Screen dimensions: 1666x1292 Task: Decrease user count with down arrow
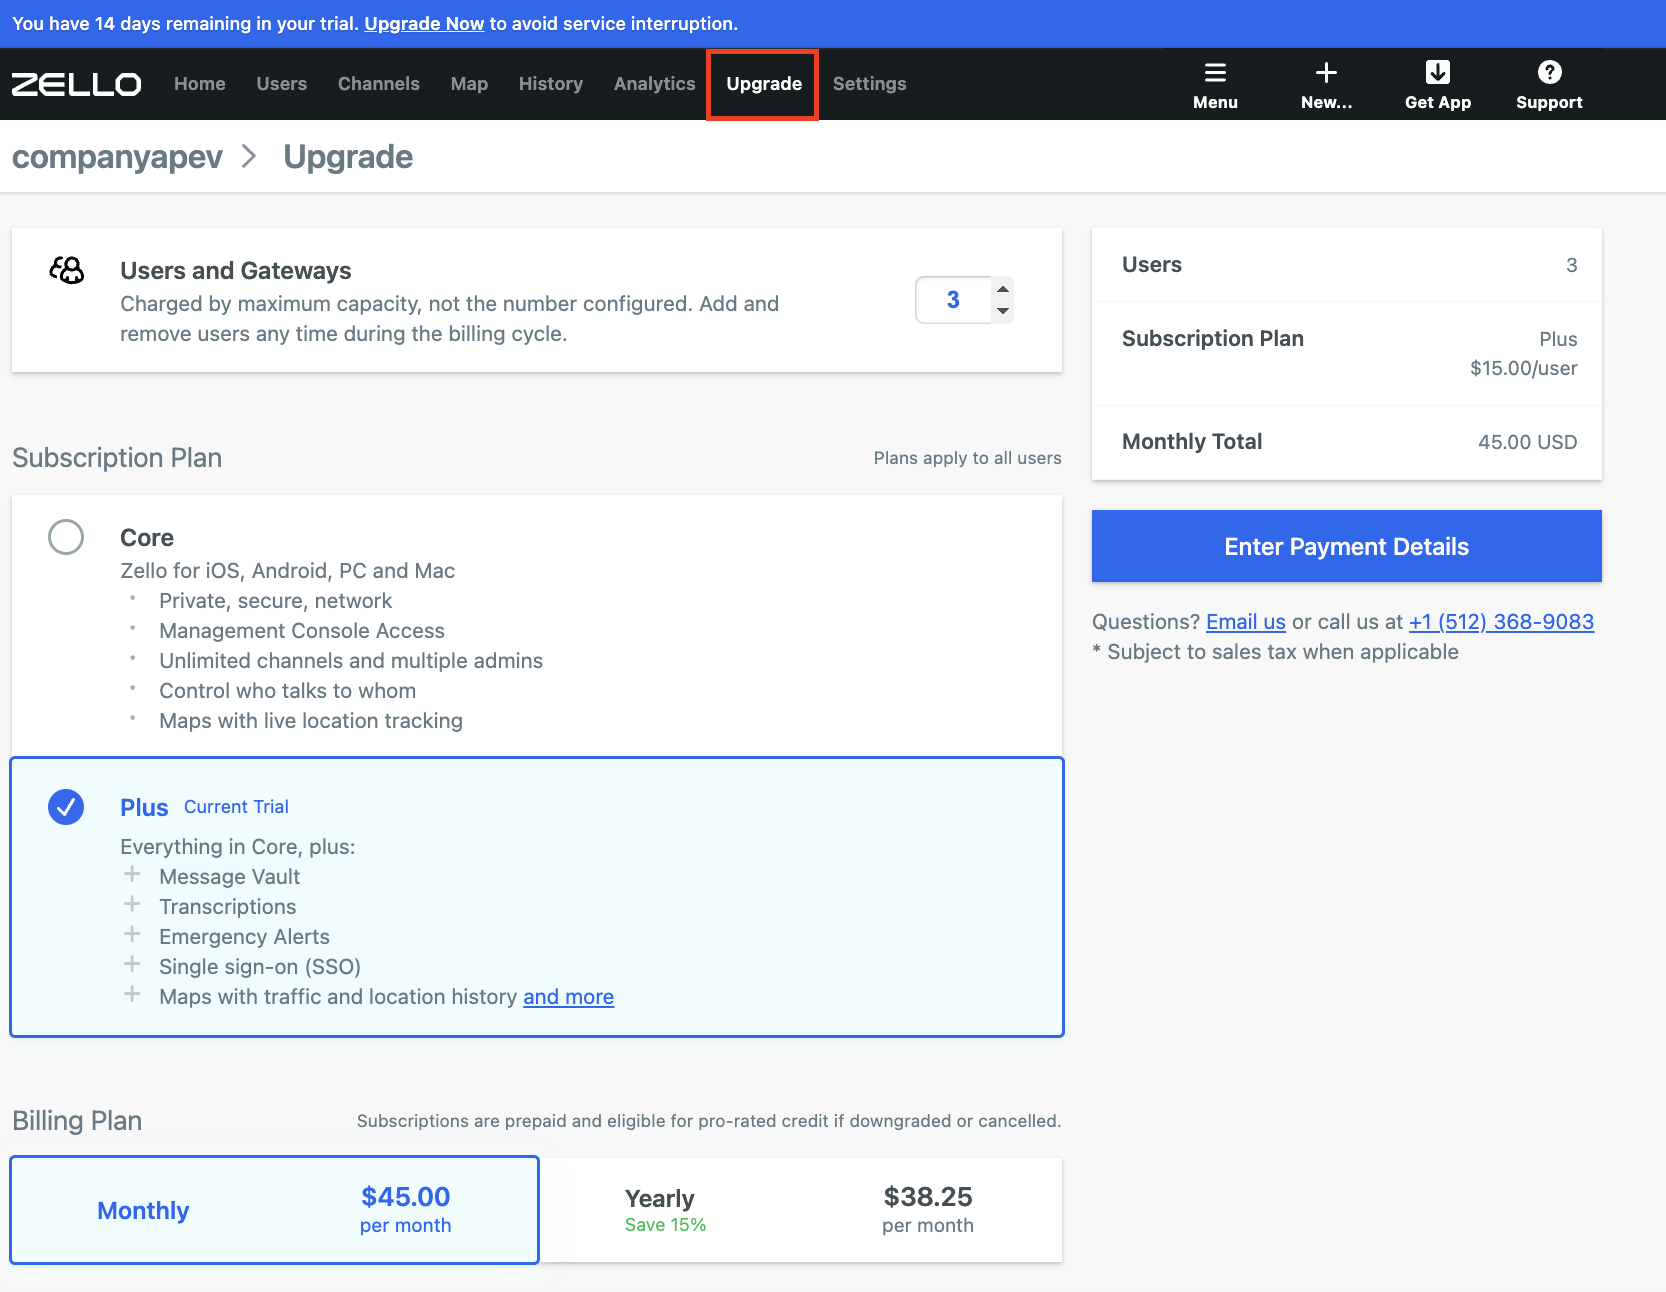pyautogui.click(x=1003, y=311)
